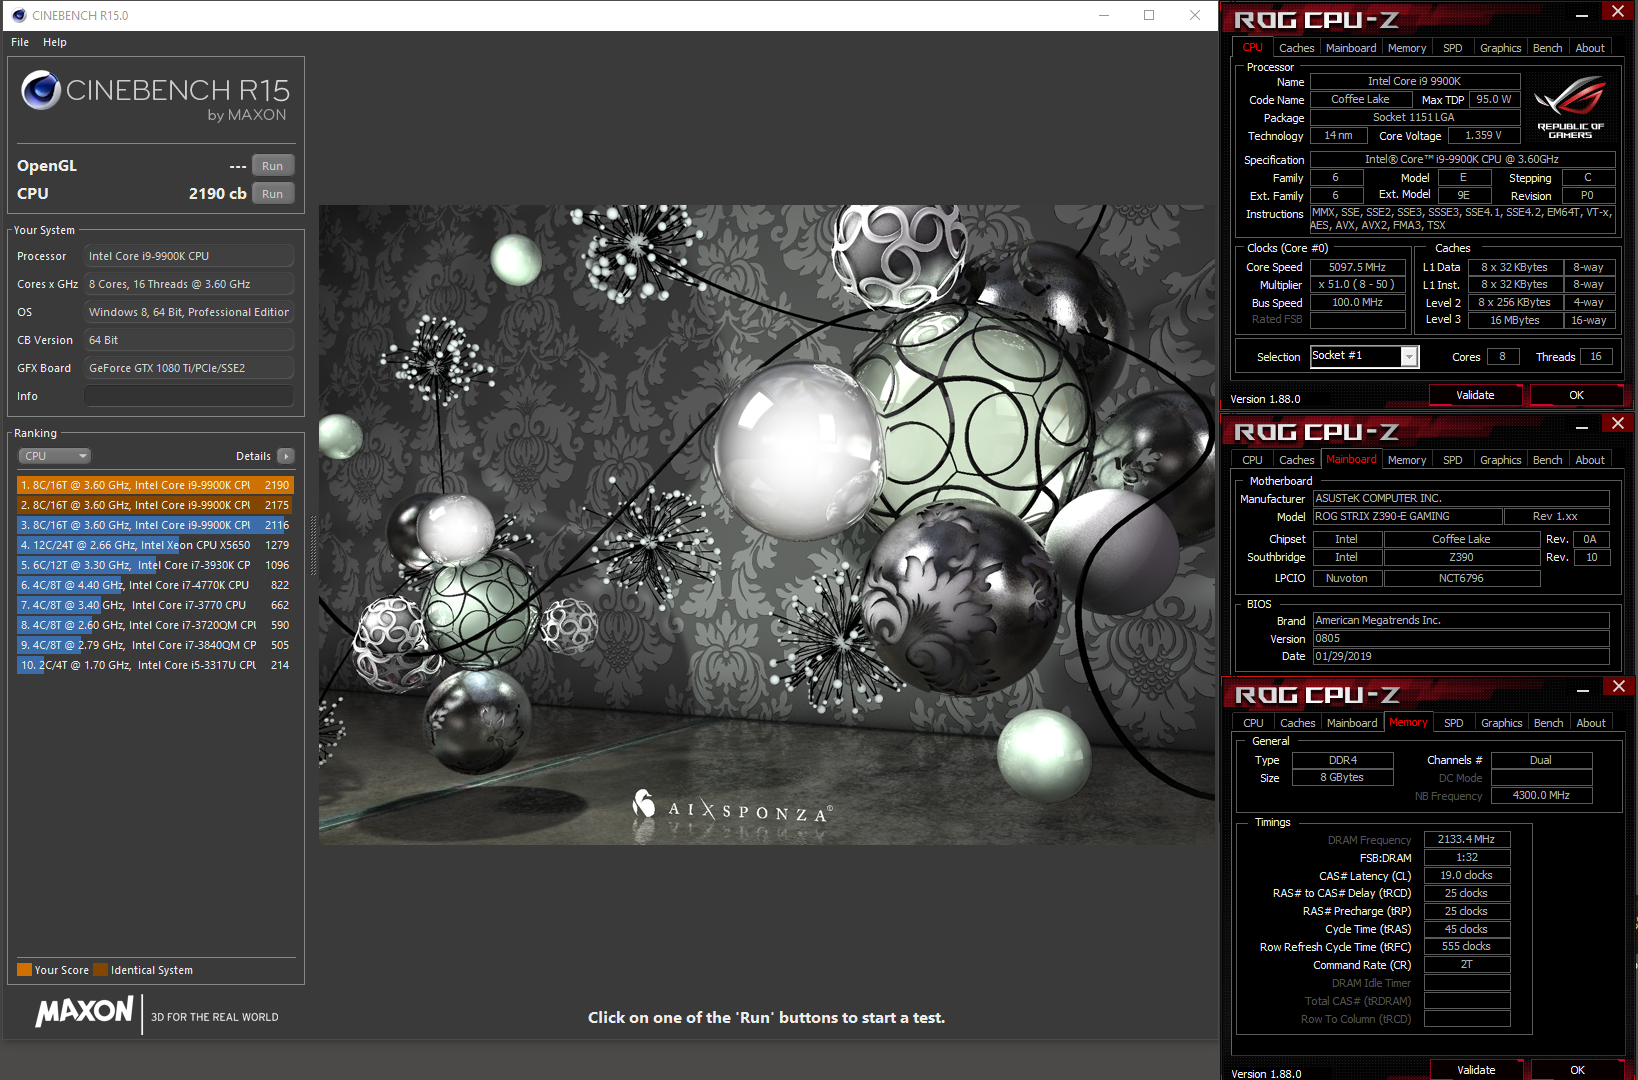Click the MAXON logo at bottom left

click(85, 1011)
